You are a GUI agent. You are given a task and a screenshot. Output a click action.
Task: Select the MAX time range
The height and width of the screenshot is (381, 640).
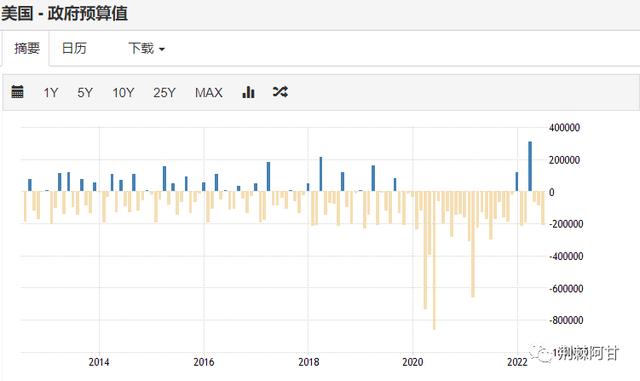point(209,93)
